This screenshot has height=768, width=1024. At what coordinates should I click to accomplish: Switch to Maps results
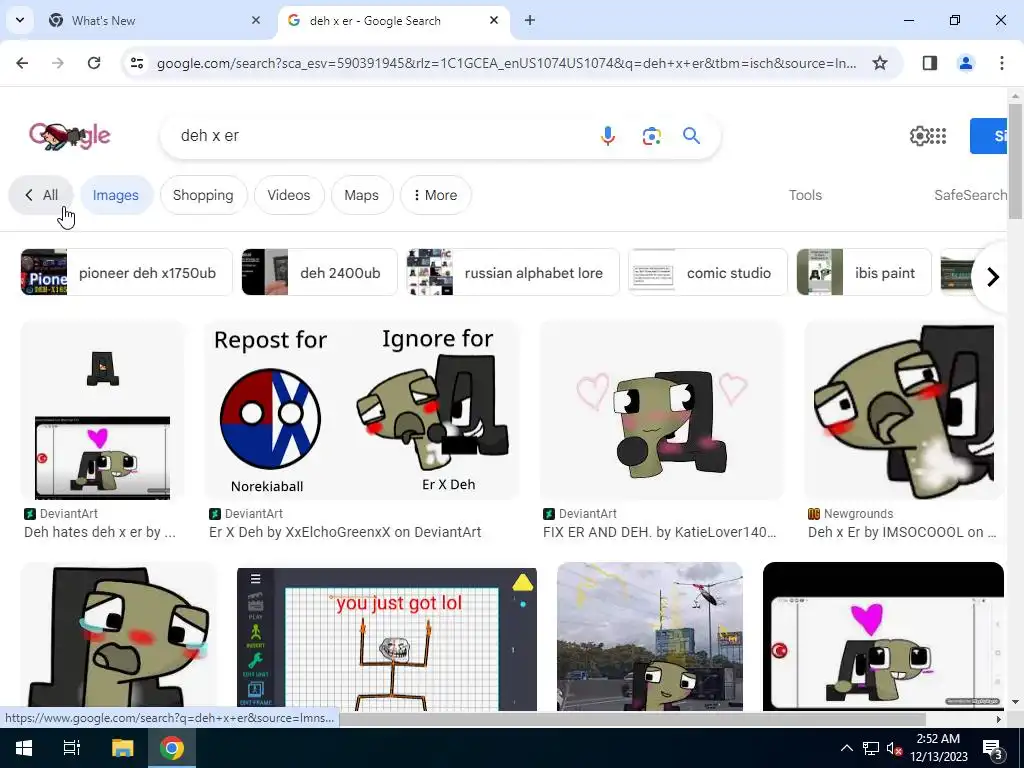(x=361, y=195)
